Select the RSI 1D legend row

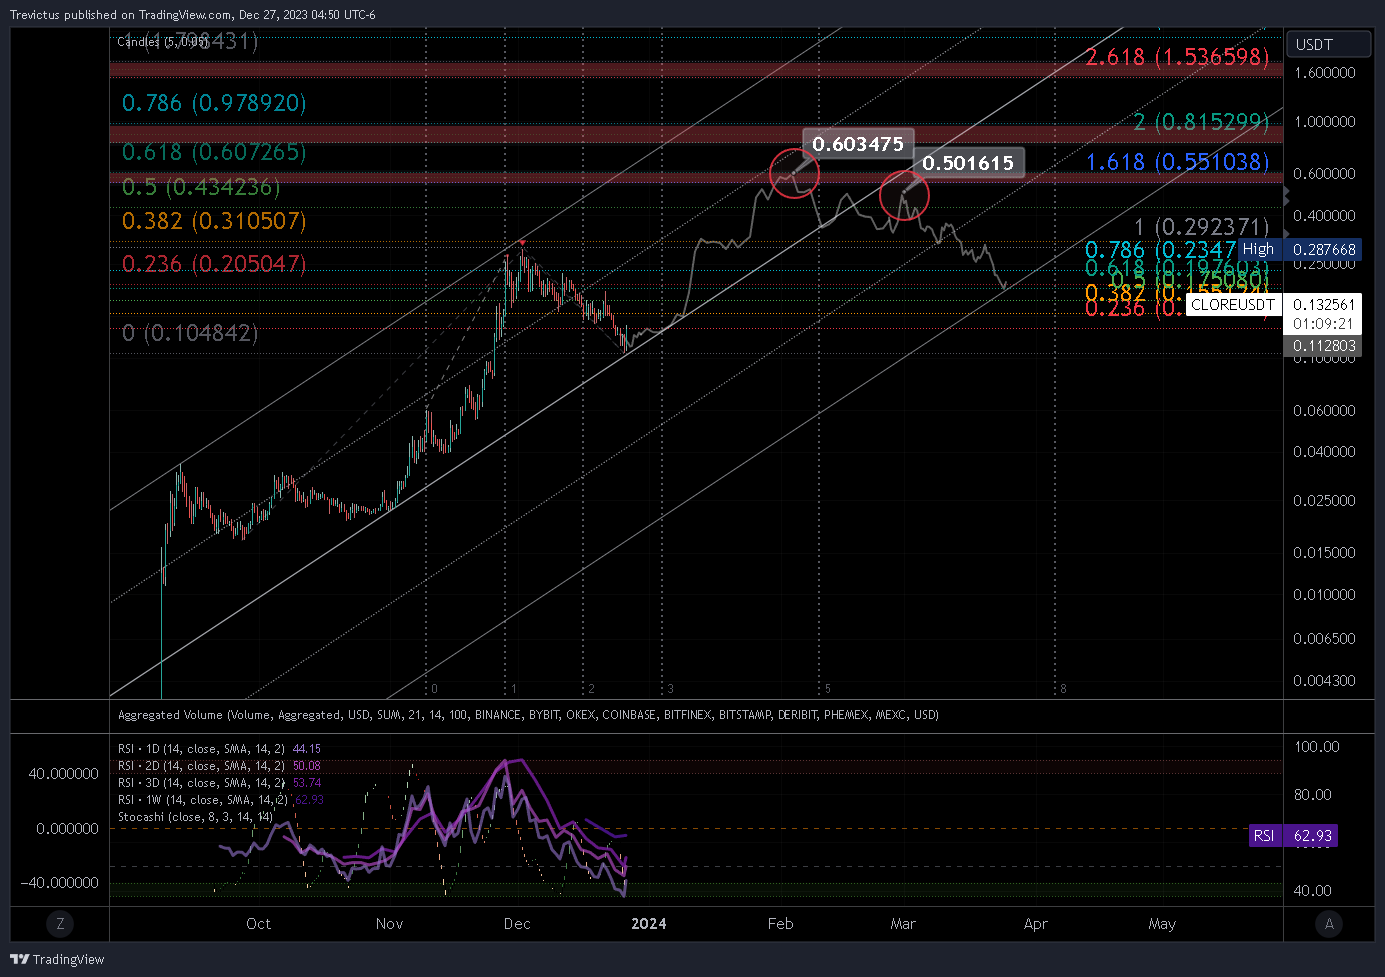[x=219, y=749]
